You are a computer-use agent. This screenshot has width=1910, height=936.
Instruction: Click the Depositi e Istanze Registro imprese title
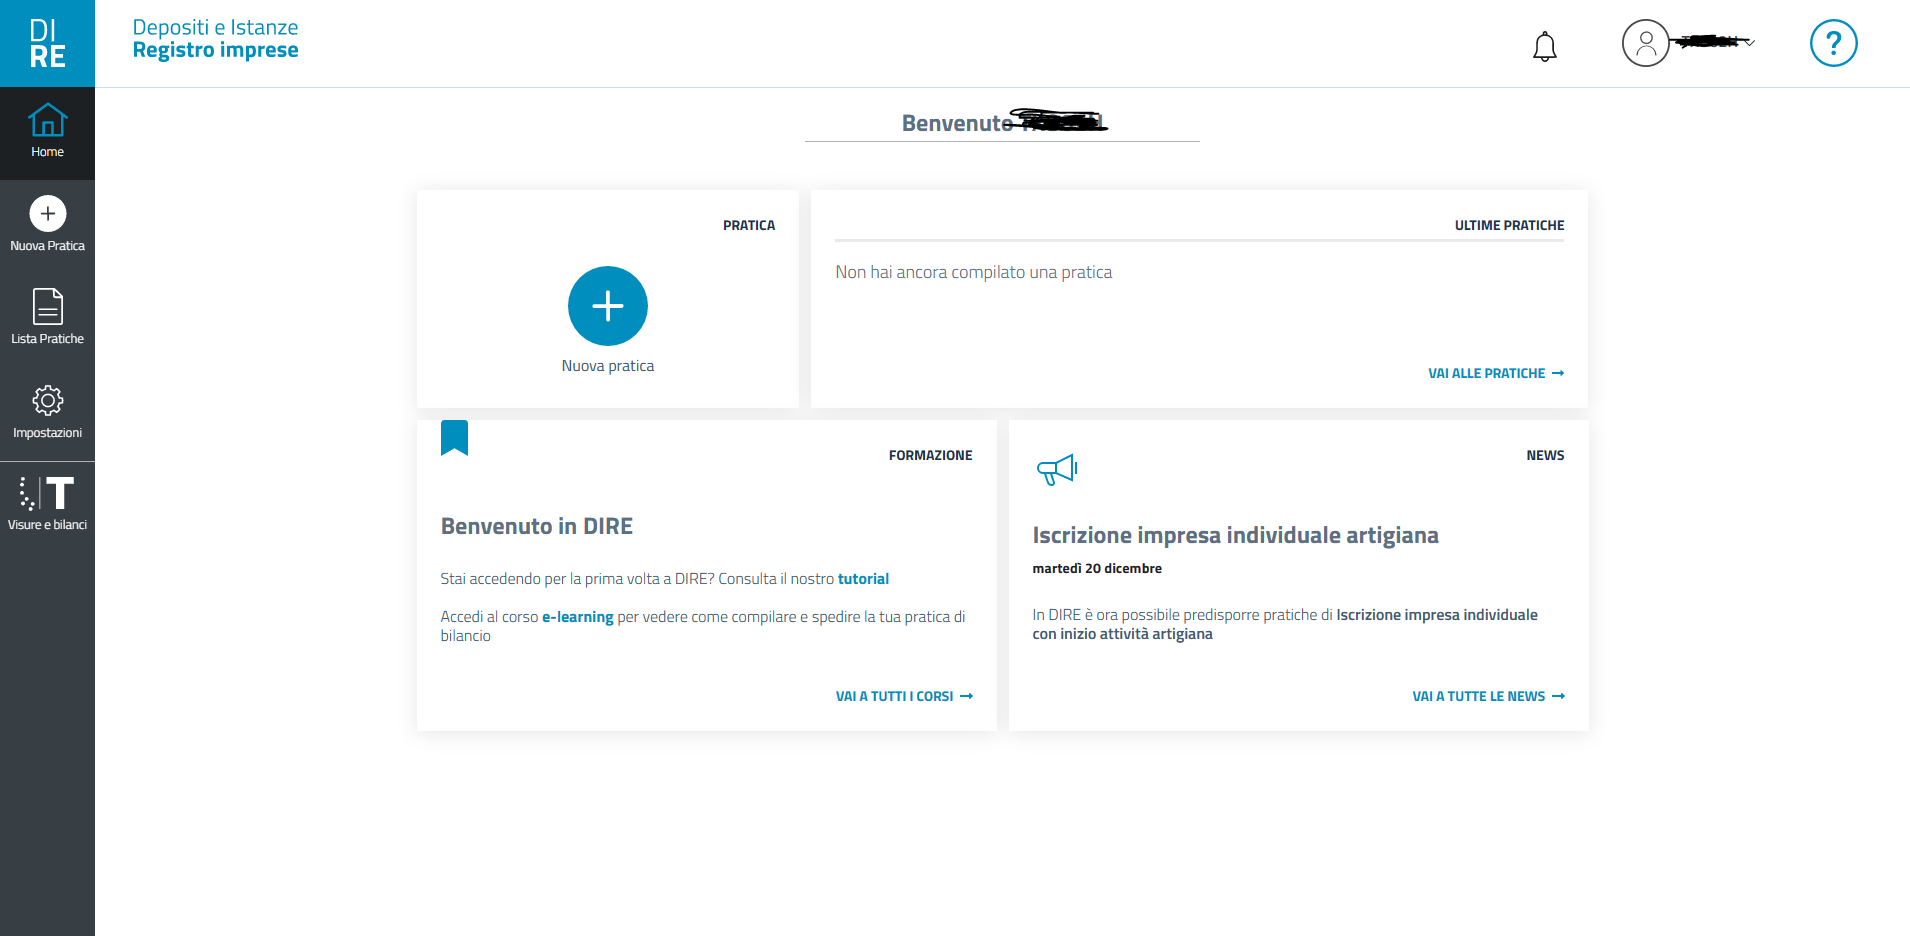(215, 39)
